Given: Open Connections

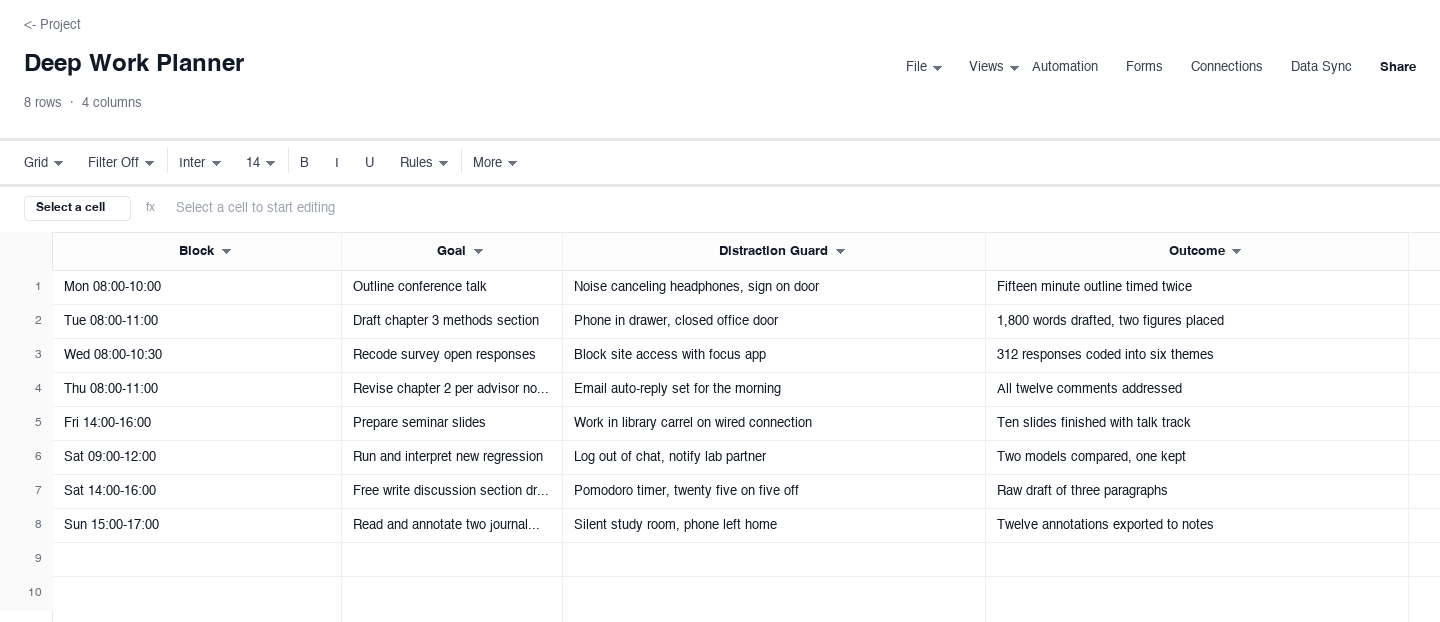Looking at the screenshot, I should coord(1226,67).
